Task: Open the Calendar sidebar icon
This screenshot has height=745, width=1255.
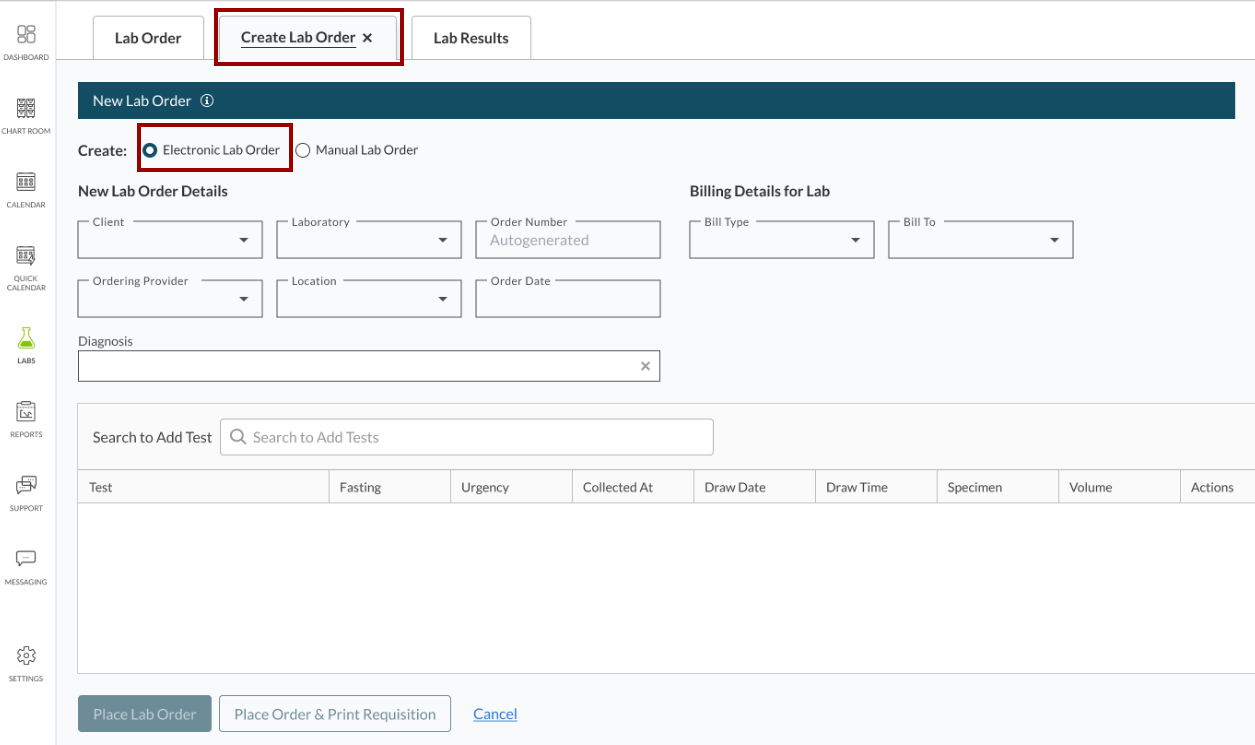Action: tap(26, 182)
